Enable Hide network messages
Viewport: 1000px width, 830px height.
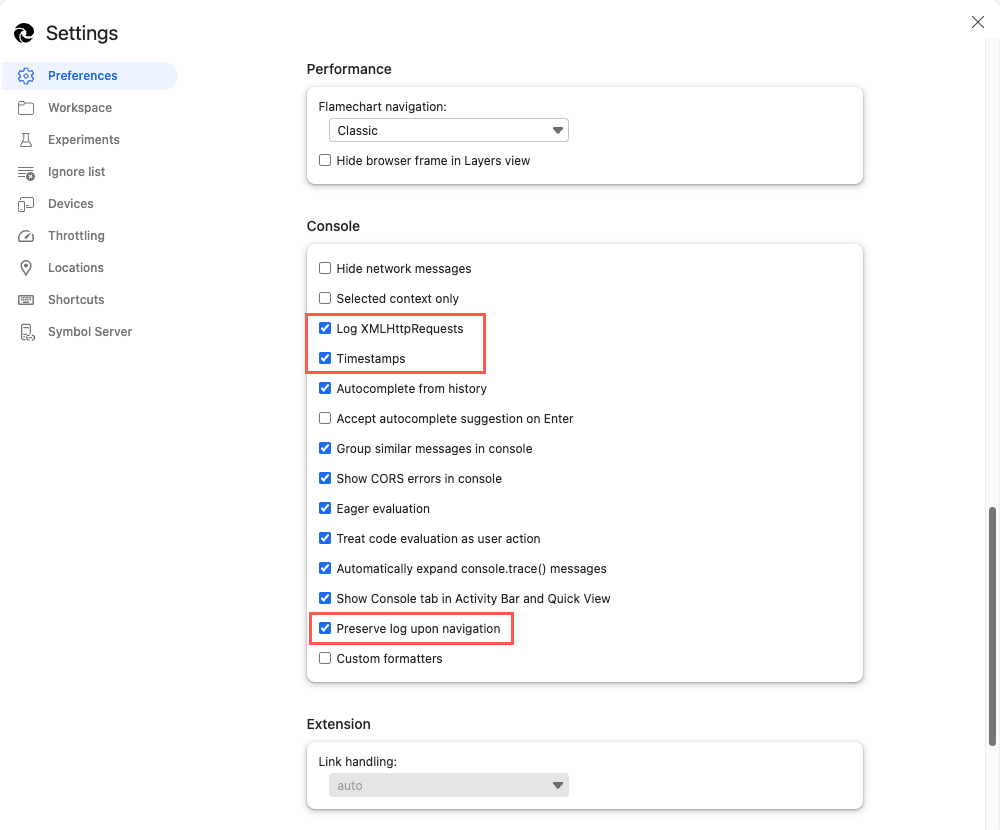click(325, 268)
